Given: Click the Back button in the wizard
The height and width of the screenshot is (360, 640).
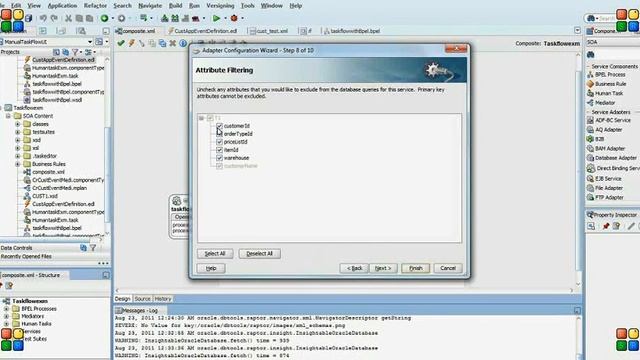Looking at the screenshot, I should (x=354, y=269).
